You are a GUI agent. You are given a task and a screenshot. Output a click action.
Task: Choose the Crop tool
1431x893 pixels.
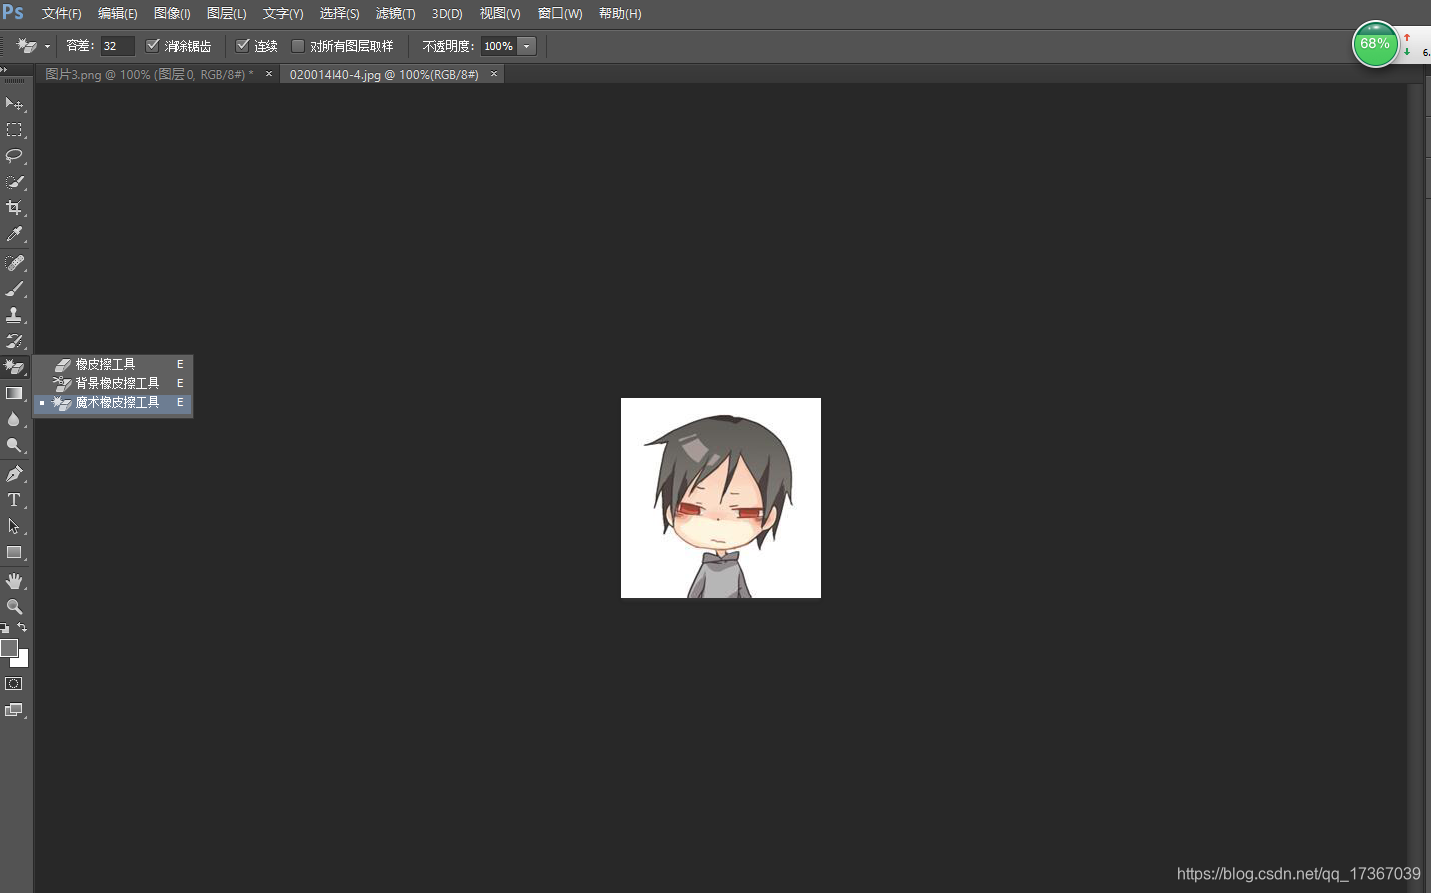[14, 208]
